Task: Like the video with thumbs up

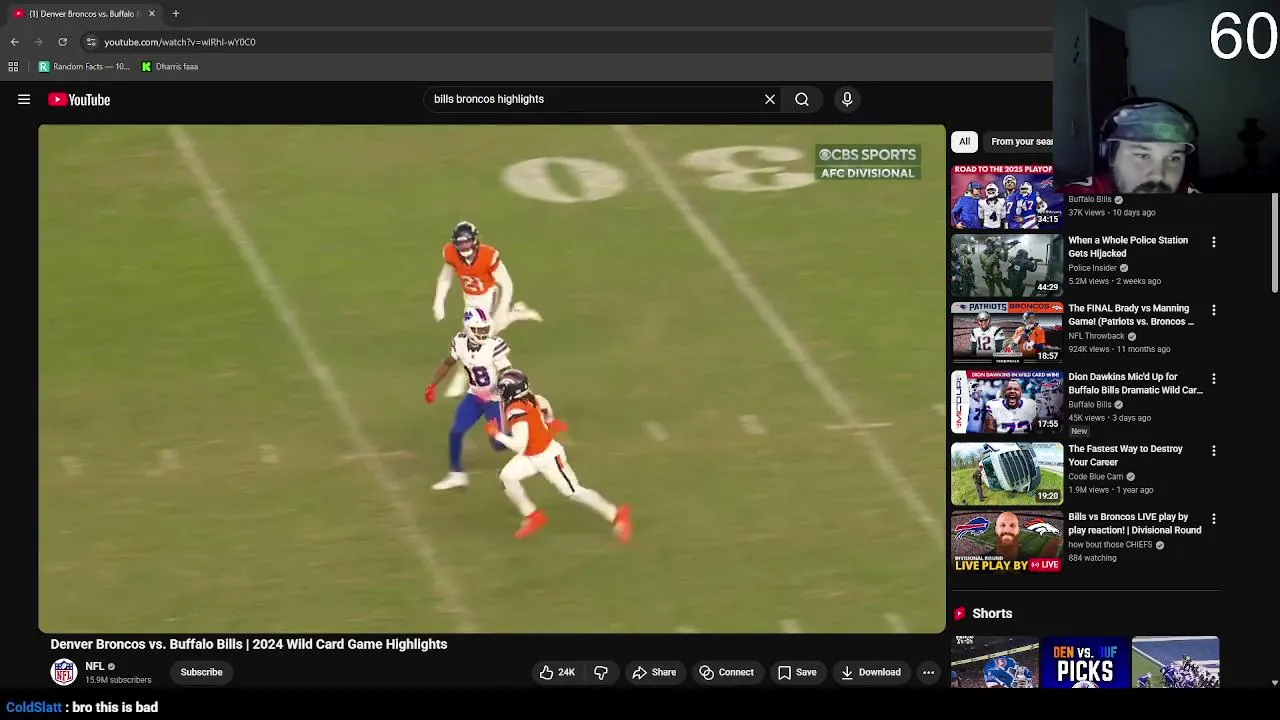Action: pyautogui.click(x=557, y=672)
